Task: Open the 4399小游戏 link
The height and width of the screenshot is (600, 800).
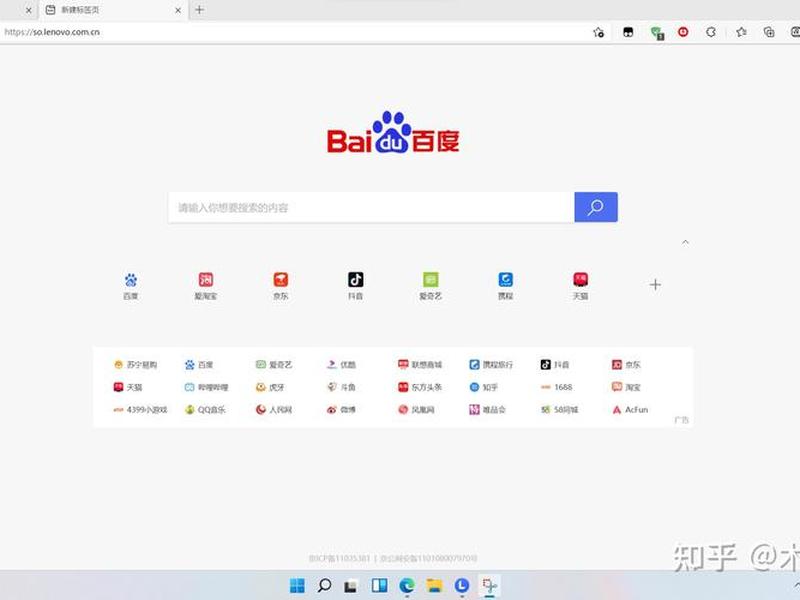Action: tap(140, 410)
